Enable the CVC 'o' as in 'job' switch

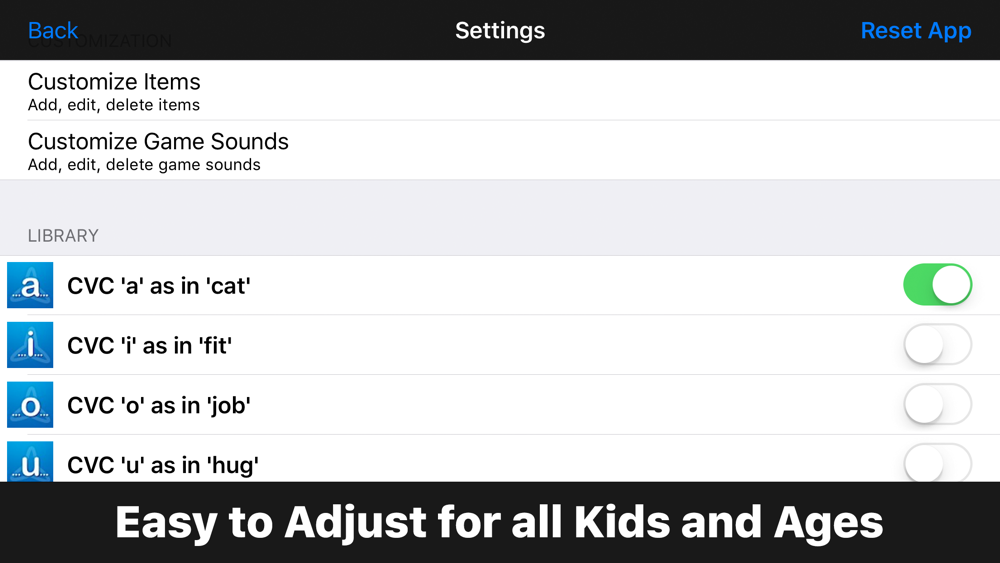tap(937, 405)
